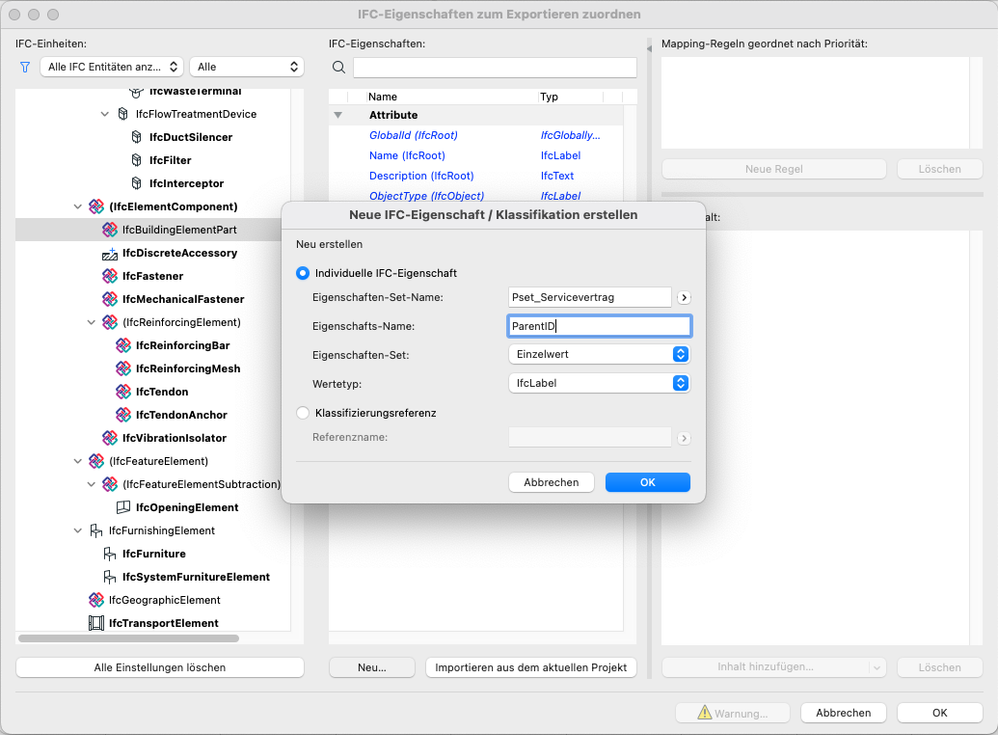Click the IfcTendon icon
998x735 pixels.
click(x=123, y=391)
